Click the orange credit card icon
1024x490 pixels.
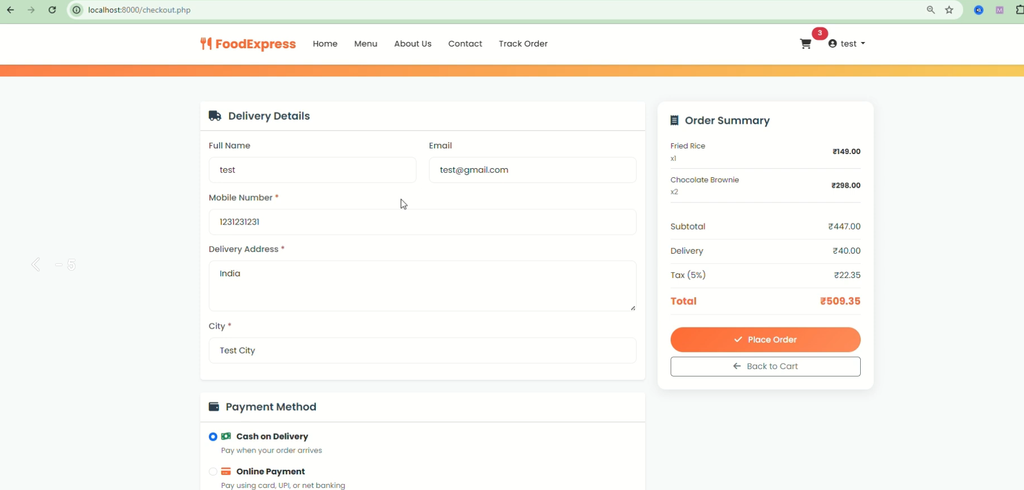226,471
